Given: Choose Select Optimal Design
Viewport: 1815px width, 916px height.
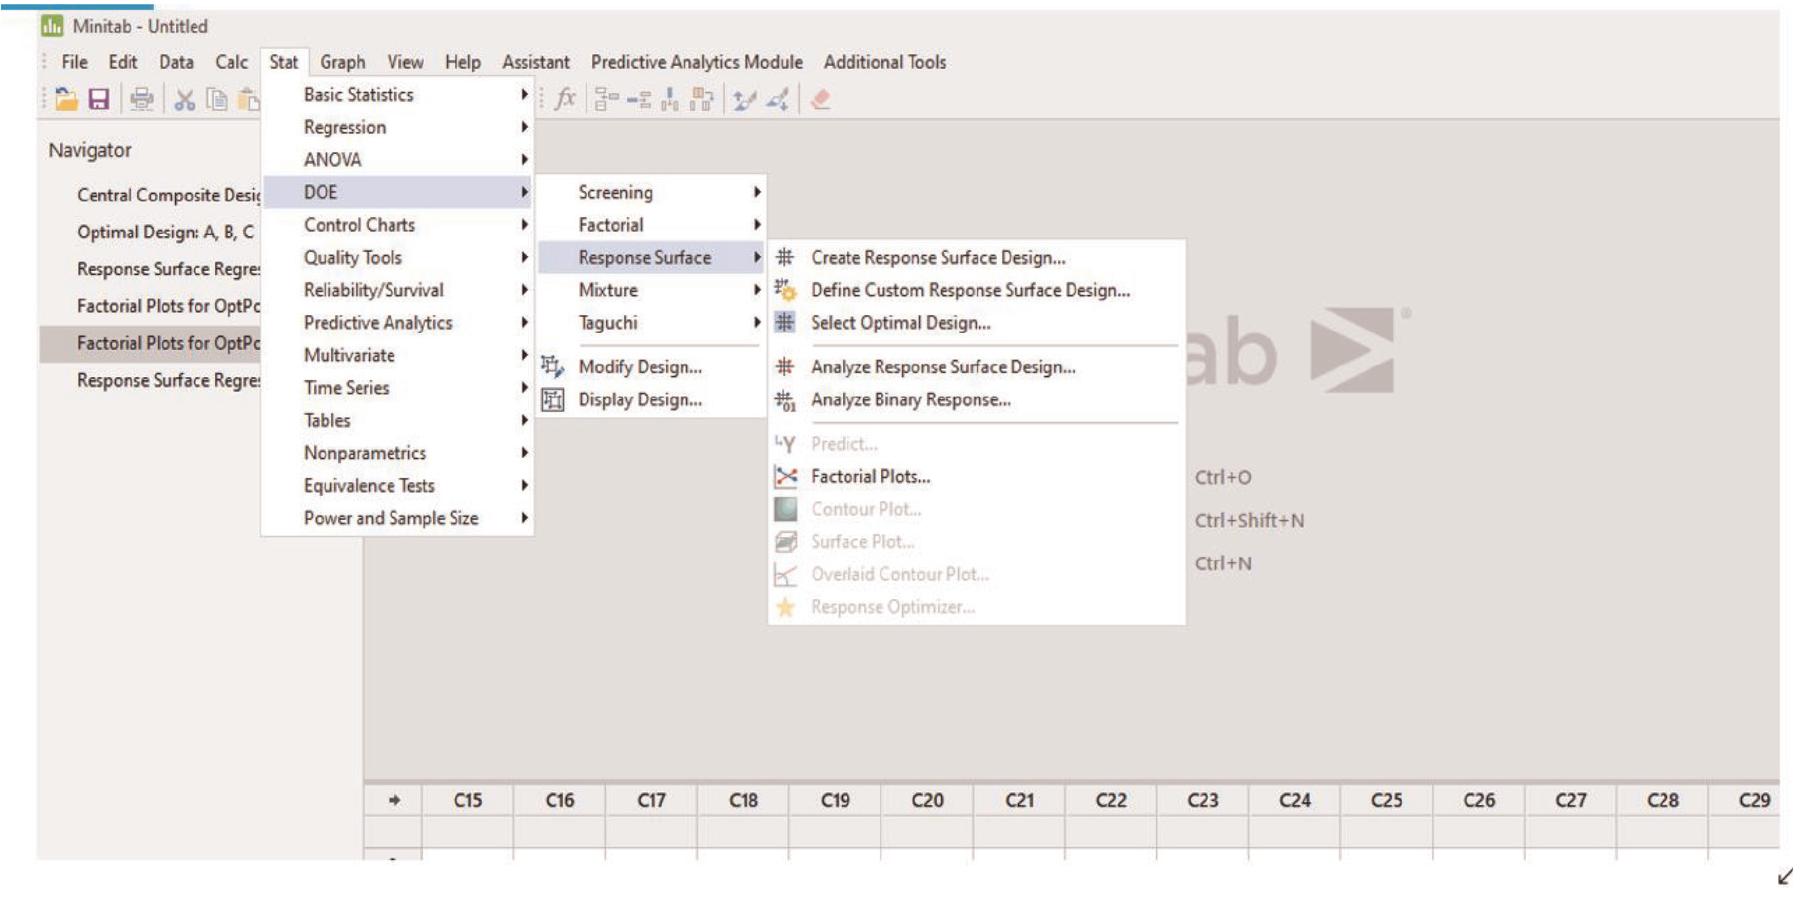Looking at the screenshot, I should [x=976, y=323].
